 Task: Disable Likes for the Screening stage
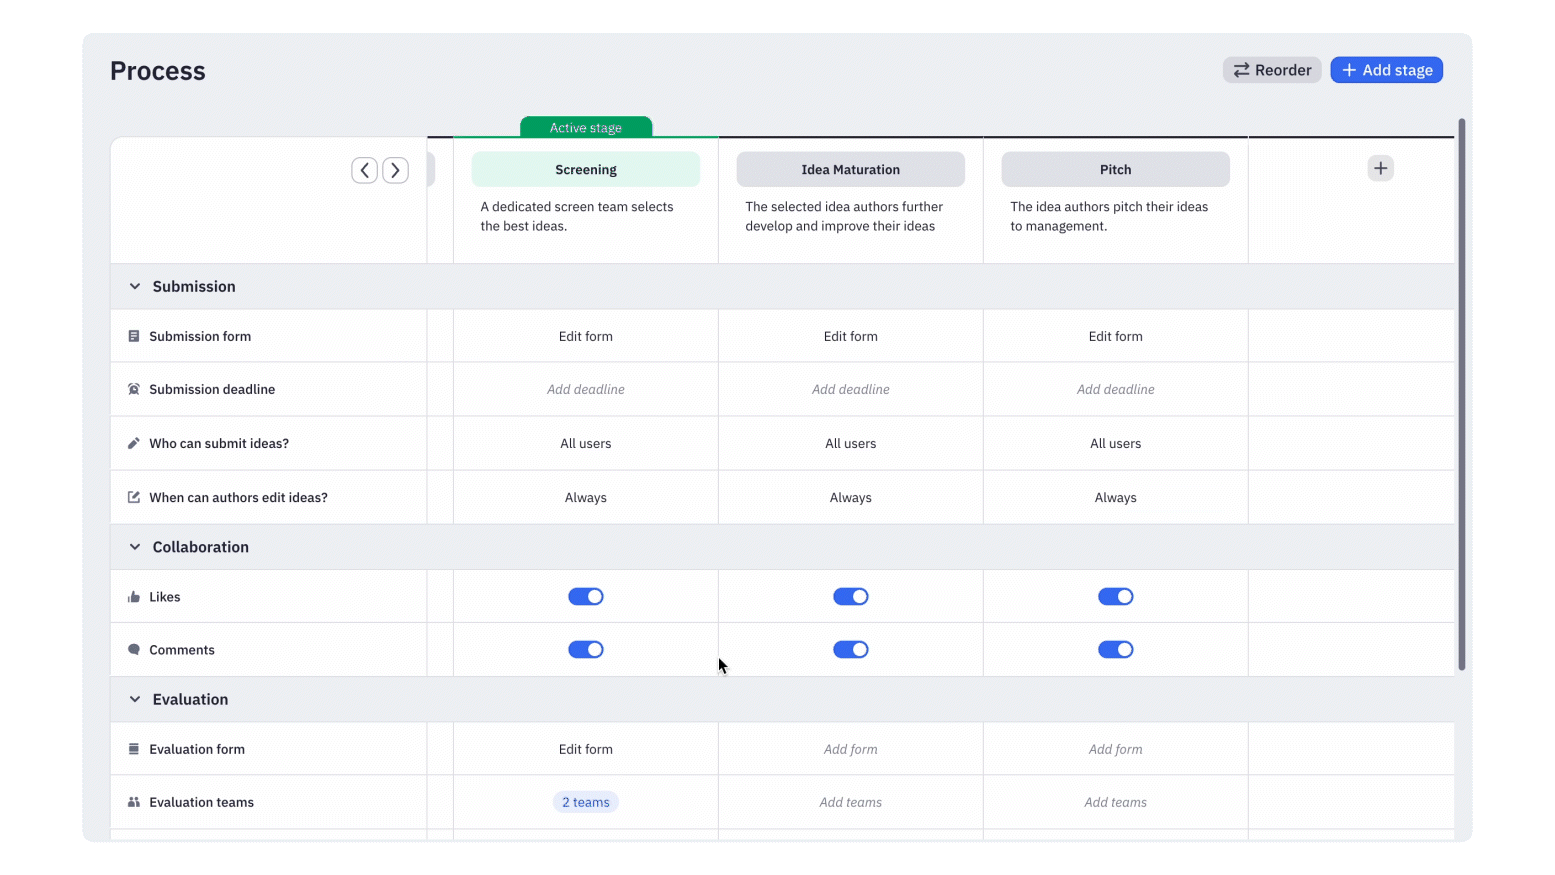coord(585,596)
